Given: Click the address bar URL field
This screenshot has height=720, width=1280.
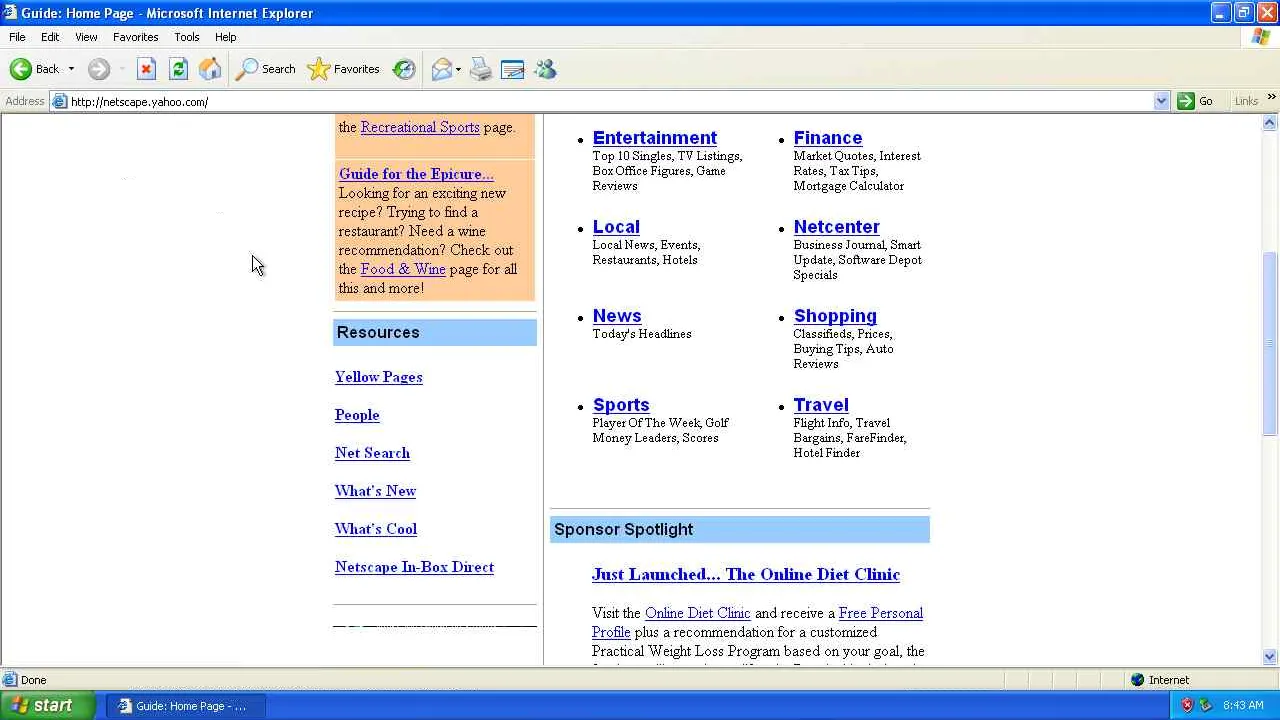Looking at the screenshot, I should (x=610, y=101).
